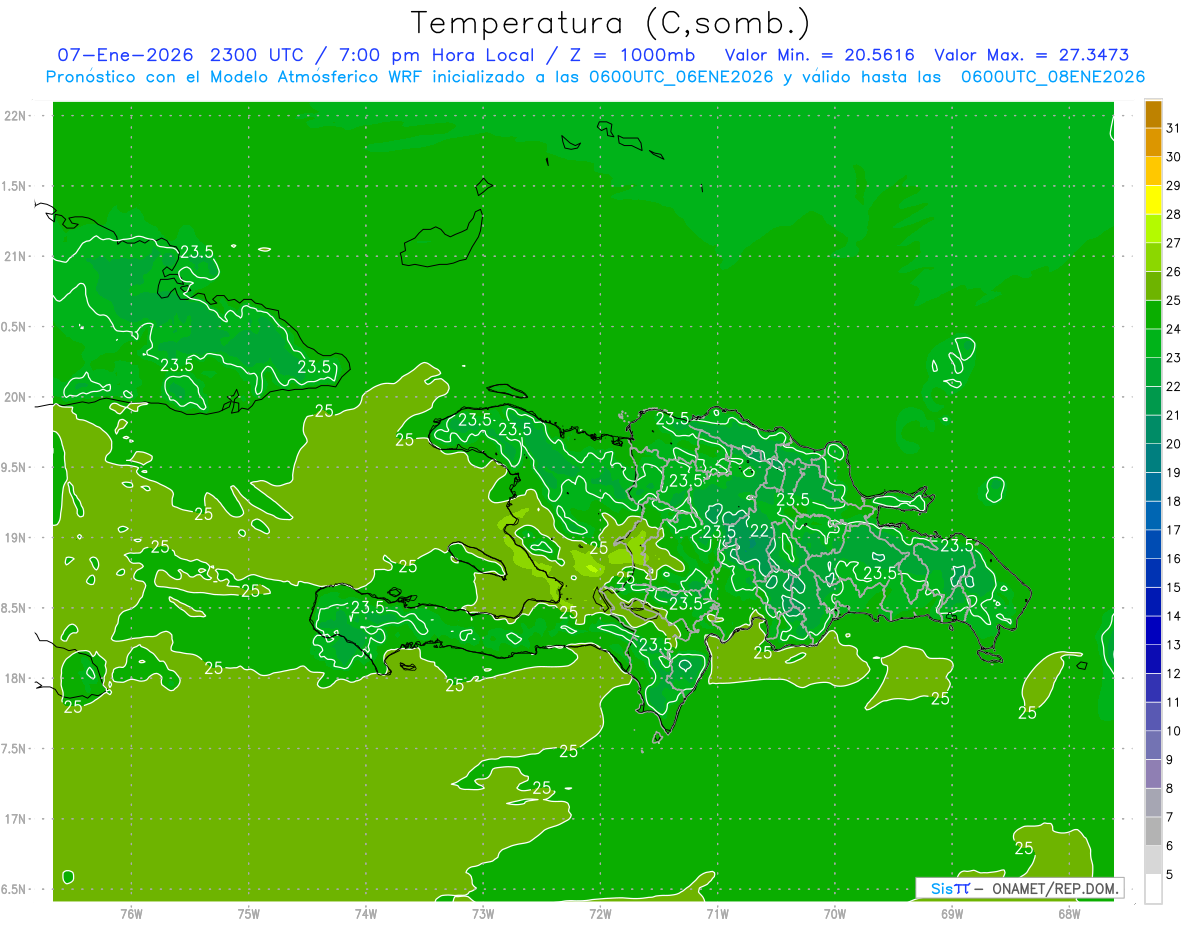Image resolution: width=1200 pixels, height=927 pixels.
Task: Click the '75W' longitude axis label
Action: (x=249, y=913)
